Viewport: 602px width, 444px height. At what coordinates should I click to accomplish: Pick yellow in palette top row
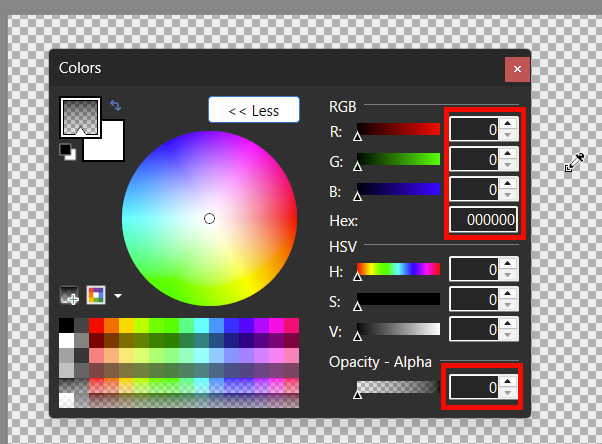click(x=126, y=325)
